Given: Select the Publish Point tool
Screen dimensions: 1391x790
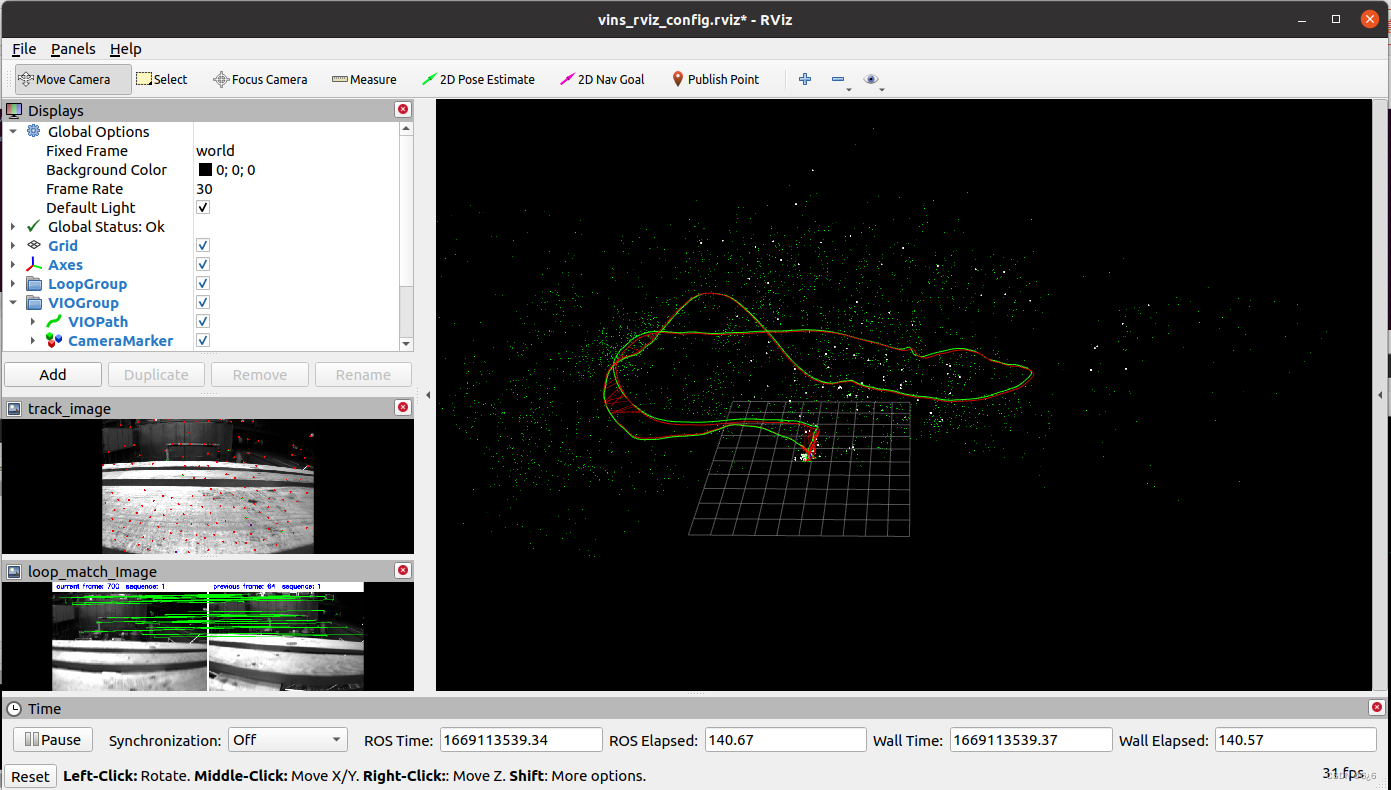Looking at the screenshot, I should (716, 79).
